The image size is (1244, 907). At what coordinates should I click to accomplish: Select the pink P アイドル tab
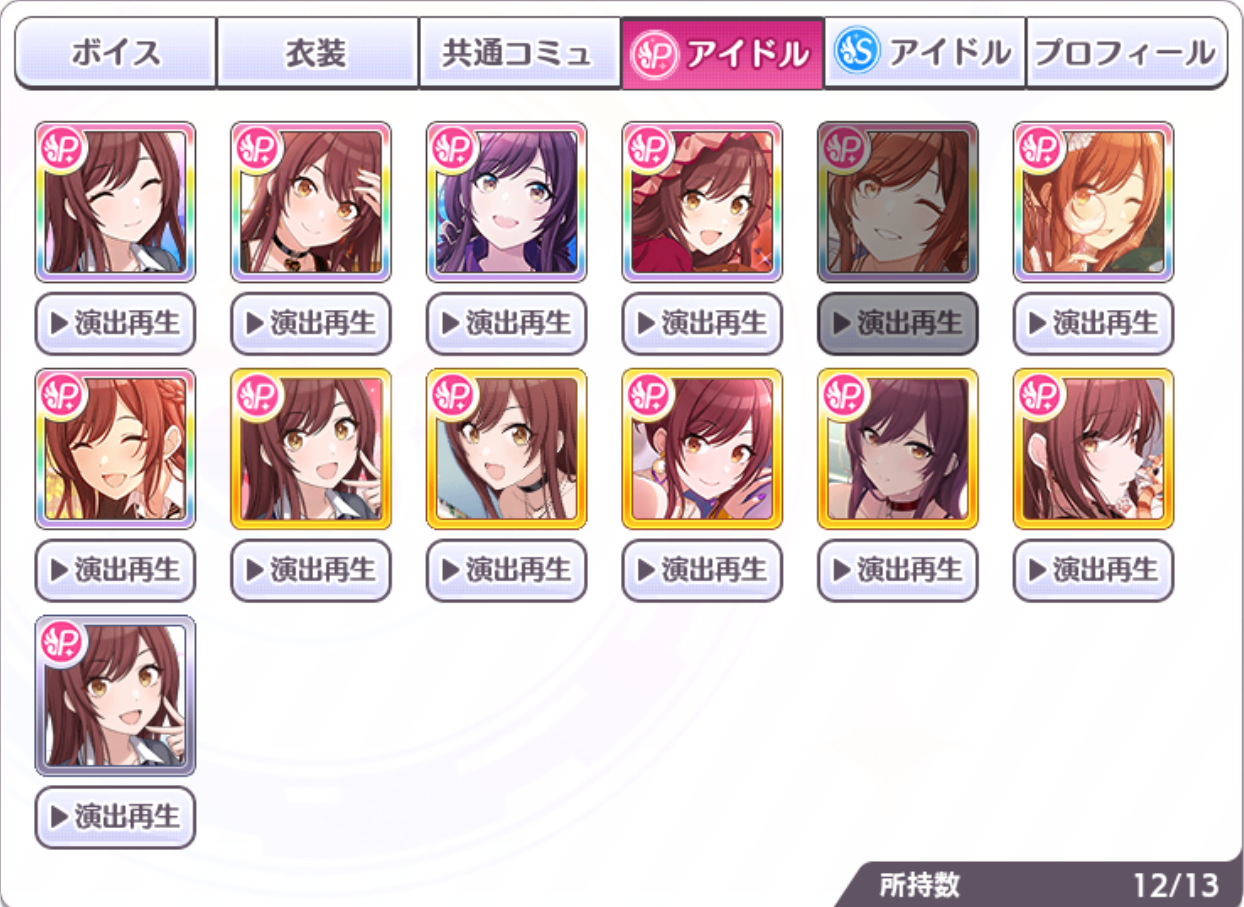pyautogui.click(x=722, y=53)
